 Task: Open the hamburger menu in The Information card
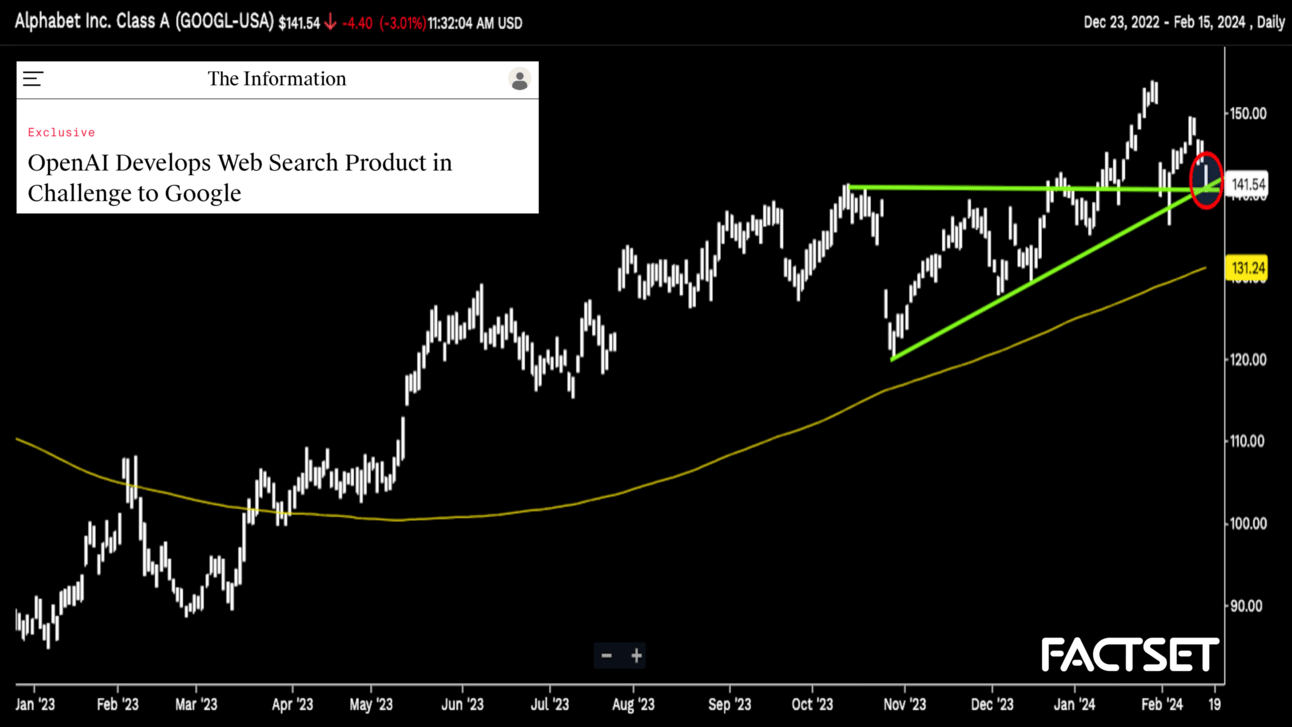[x=33, y=79]
